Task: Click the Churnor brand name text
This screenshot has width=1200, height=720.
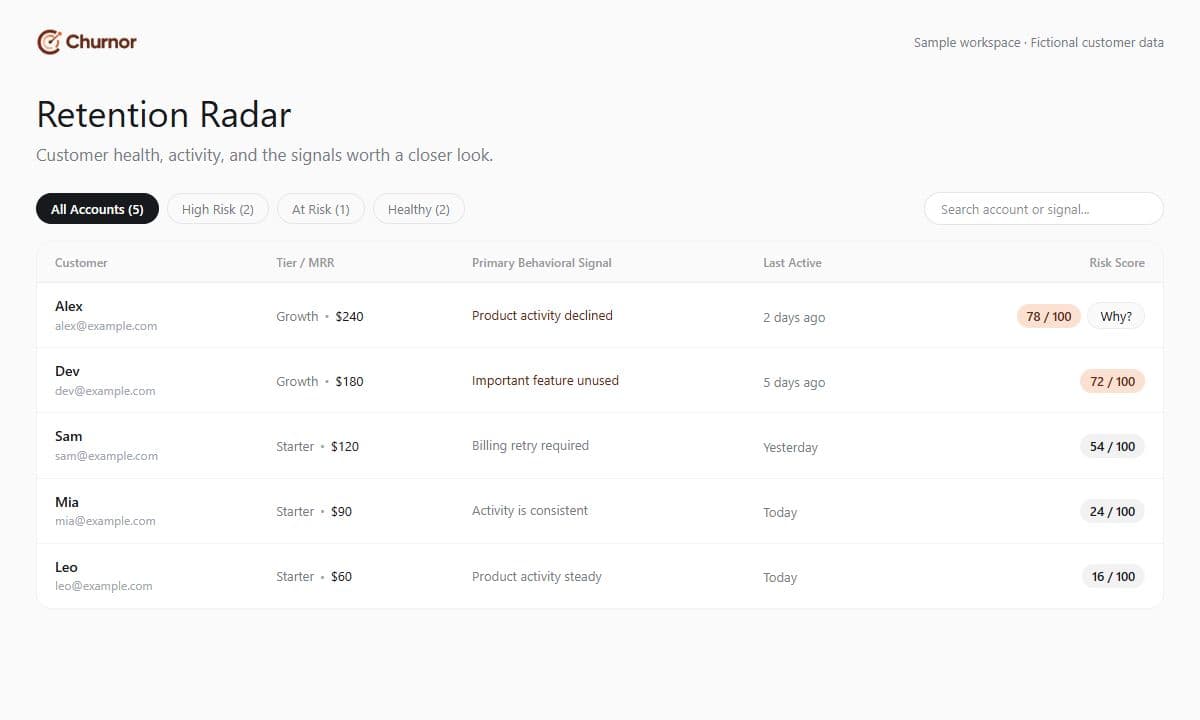Action: click(101, 42)
